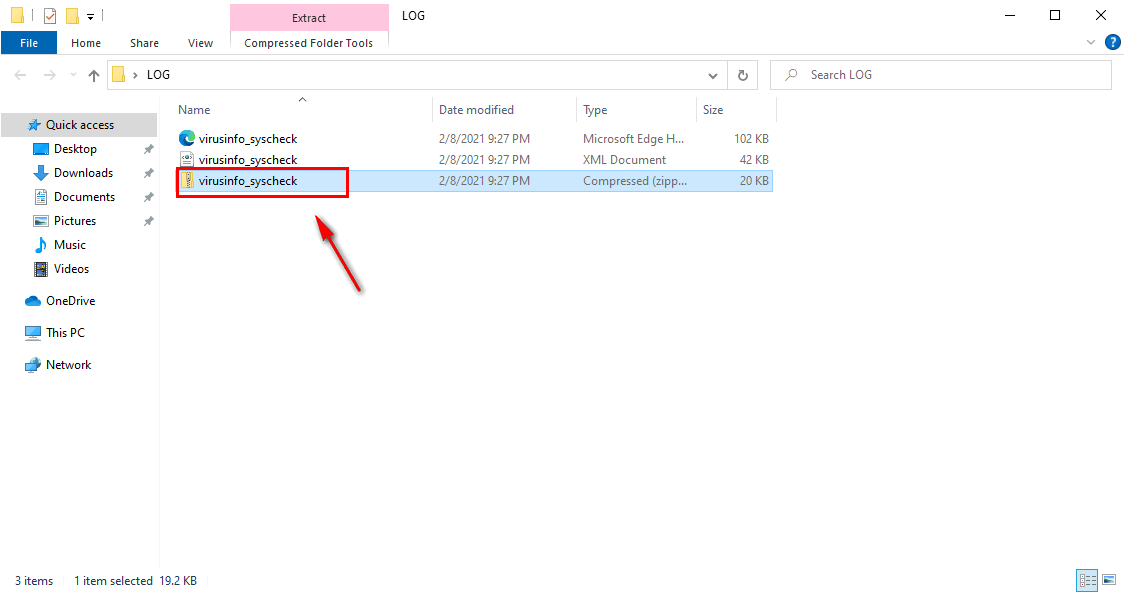Go back to the previous folder

(x=21, y=75)
